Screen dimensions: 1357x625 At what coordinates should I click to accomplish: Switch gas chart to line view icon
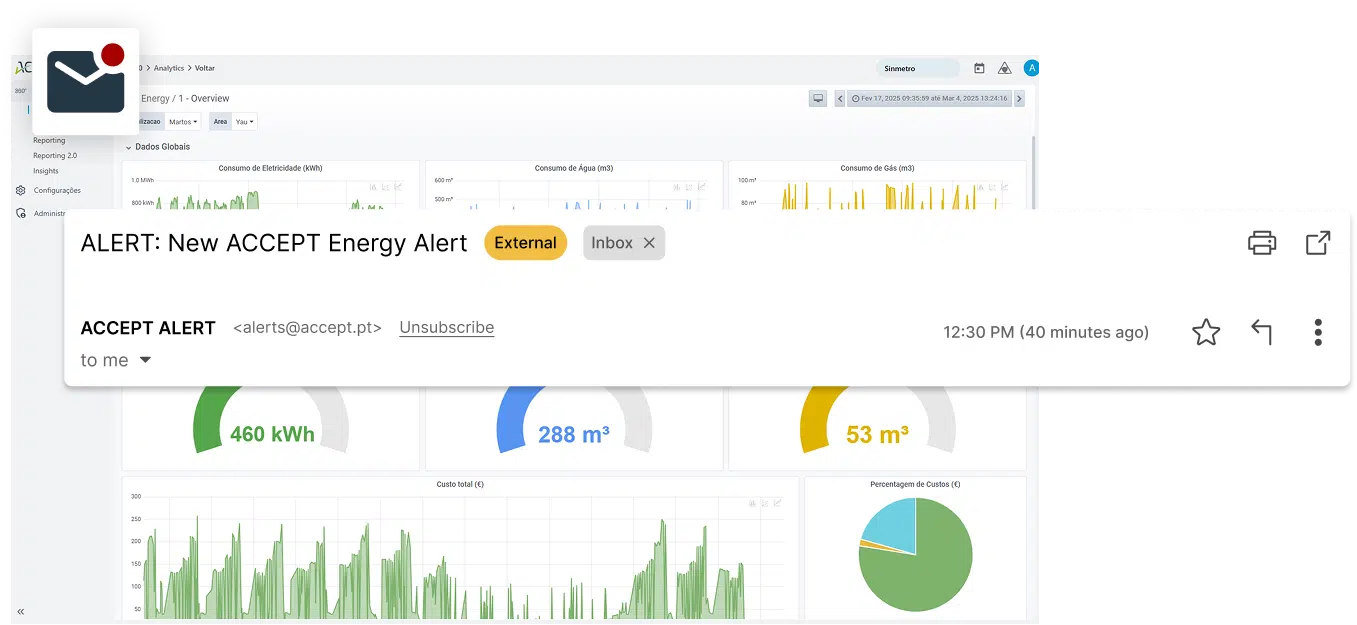[1005, 186]
